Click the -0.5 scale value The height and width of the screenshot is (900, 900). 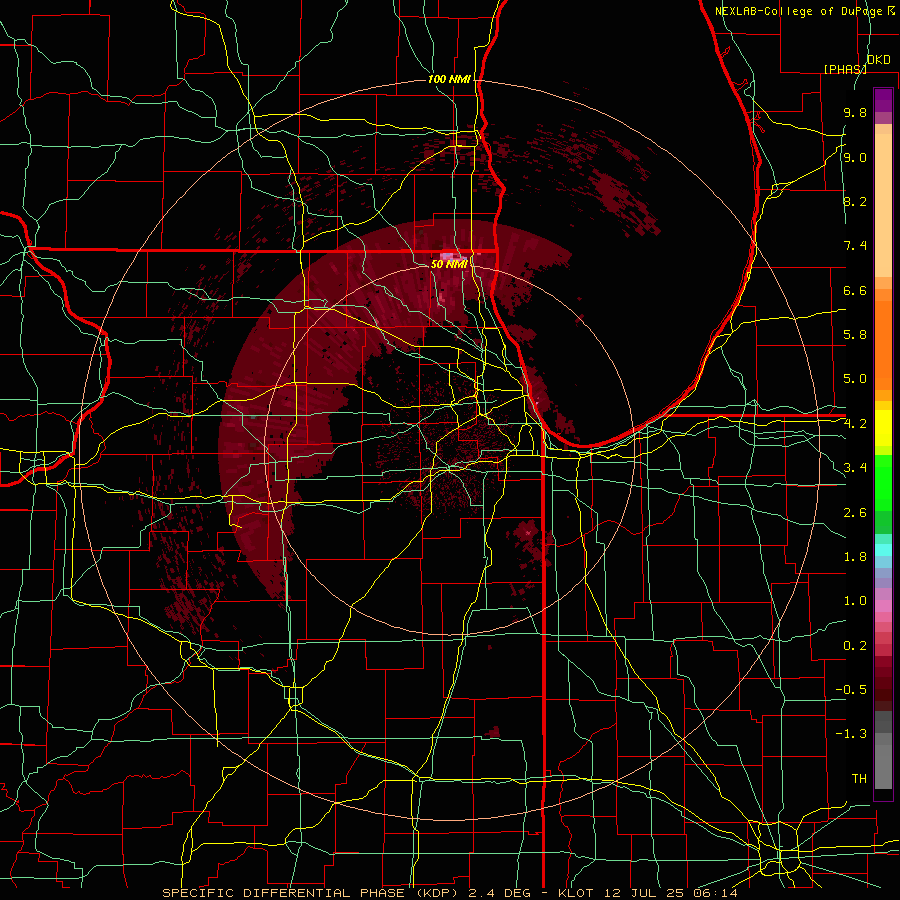pos(851,690)
